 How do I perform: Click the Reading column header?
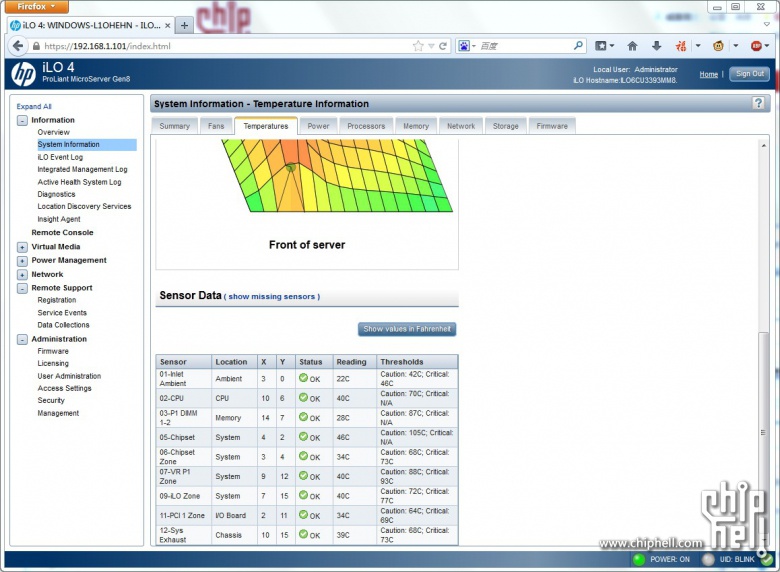pos(355,362)
